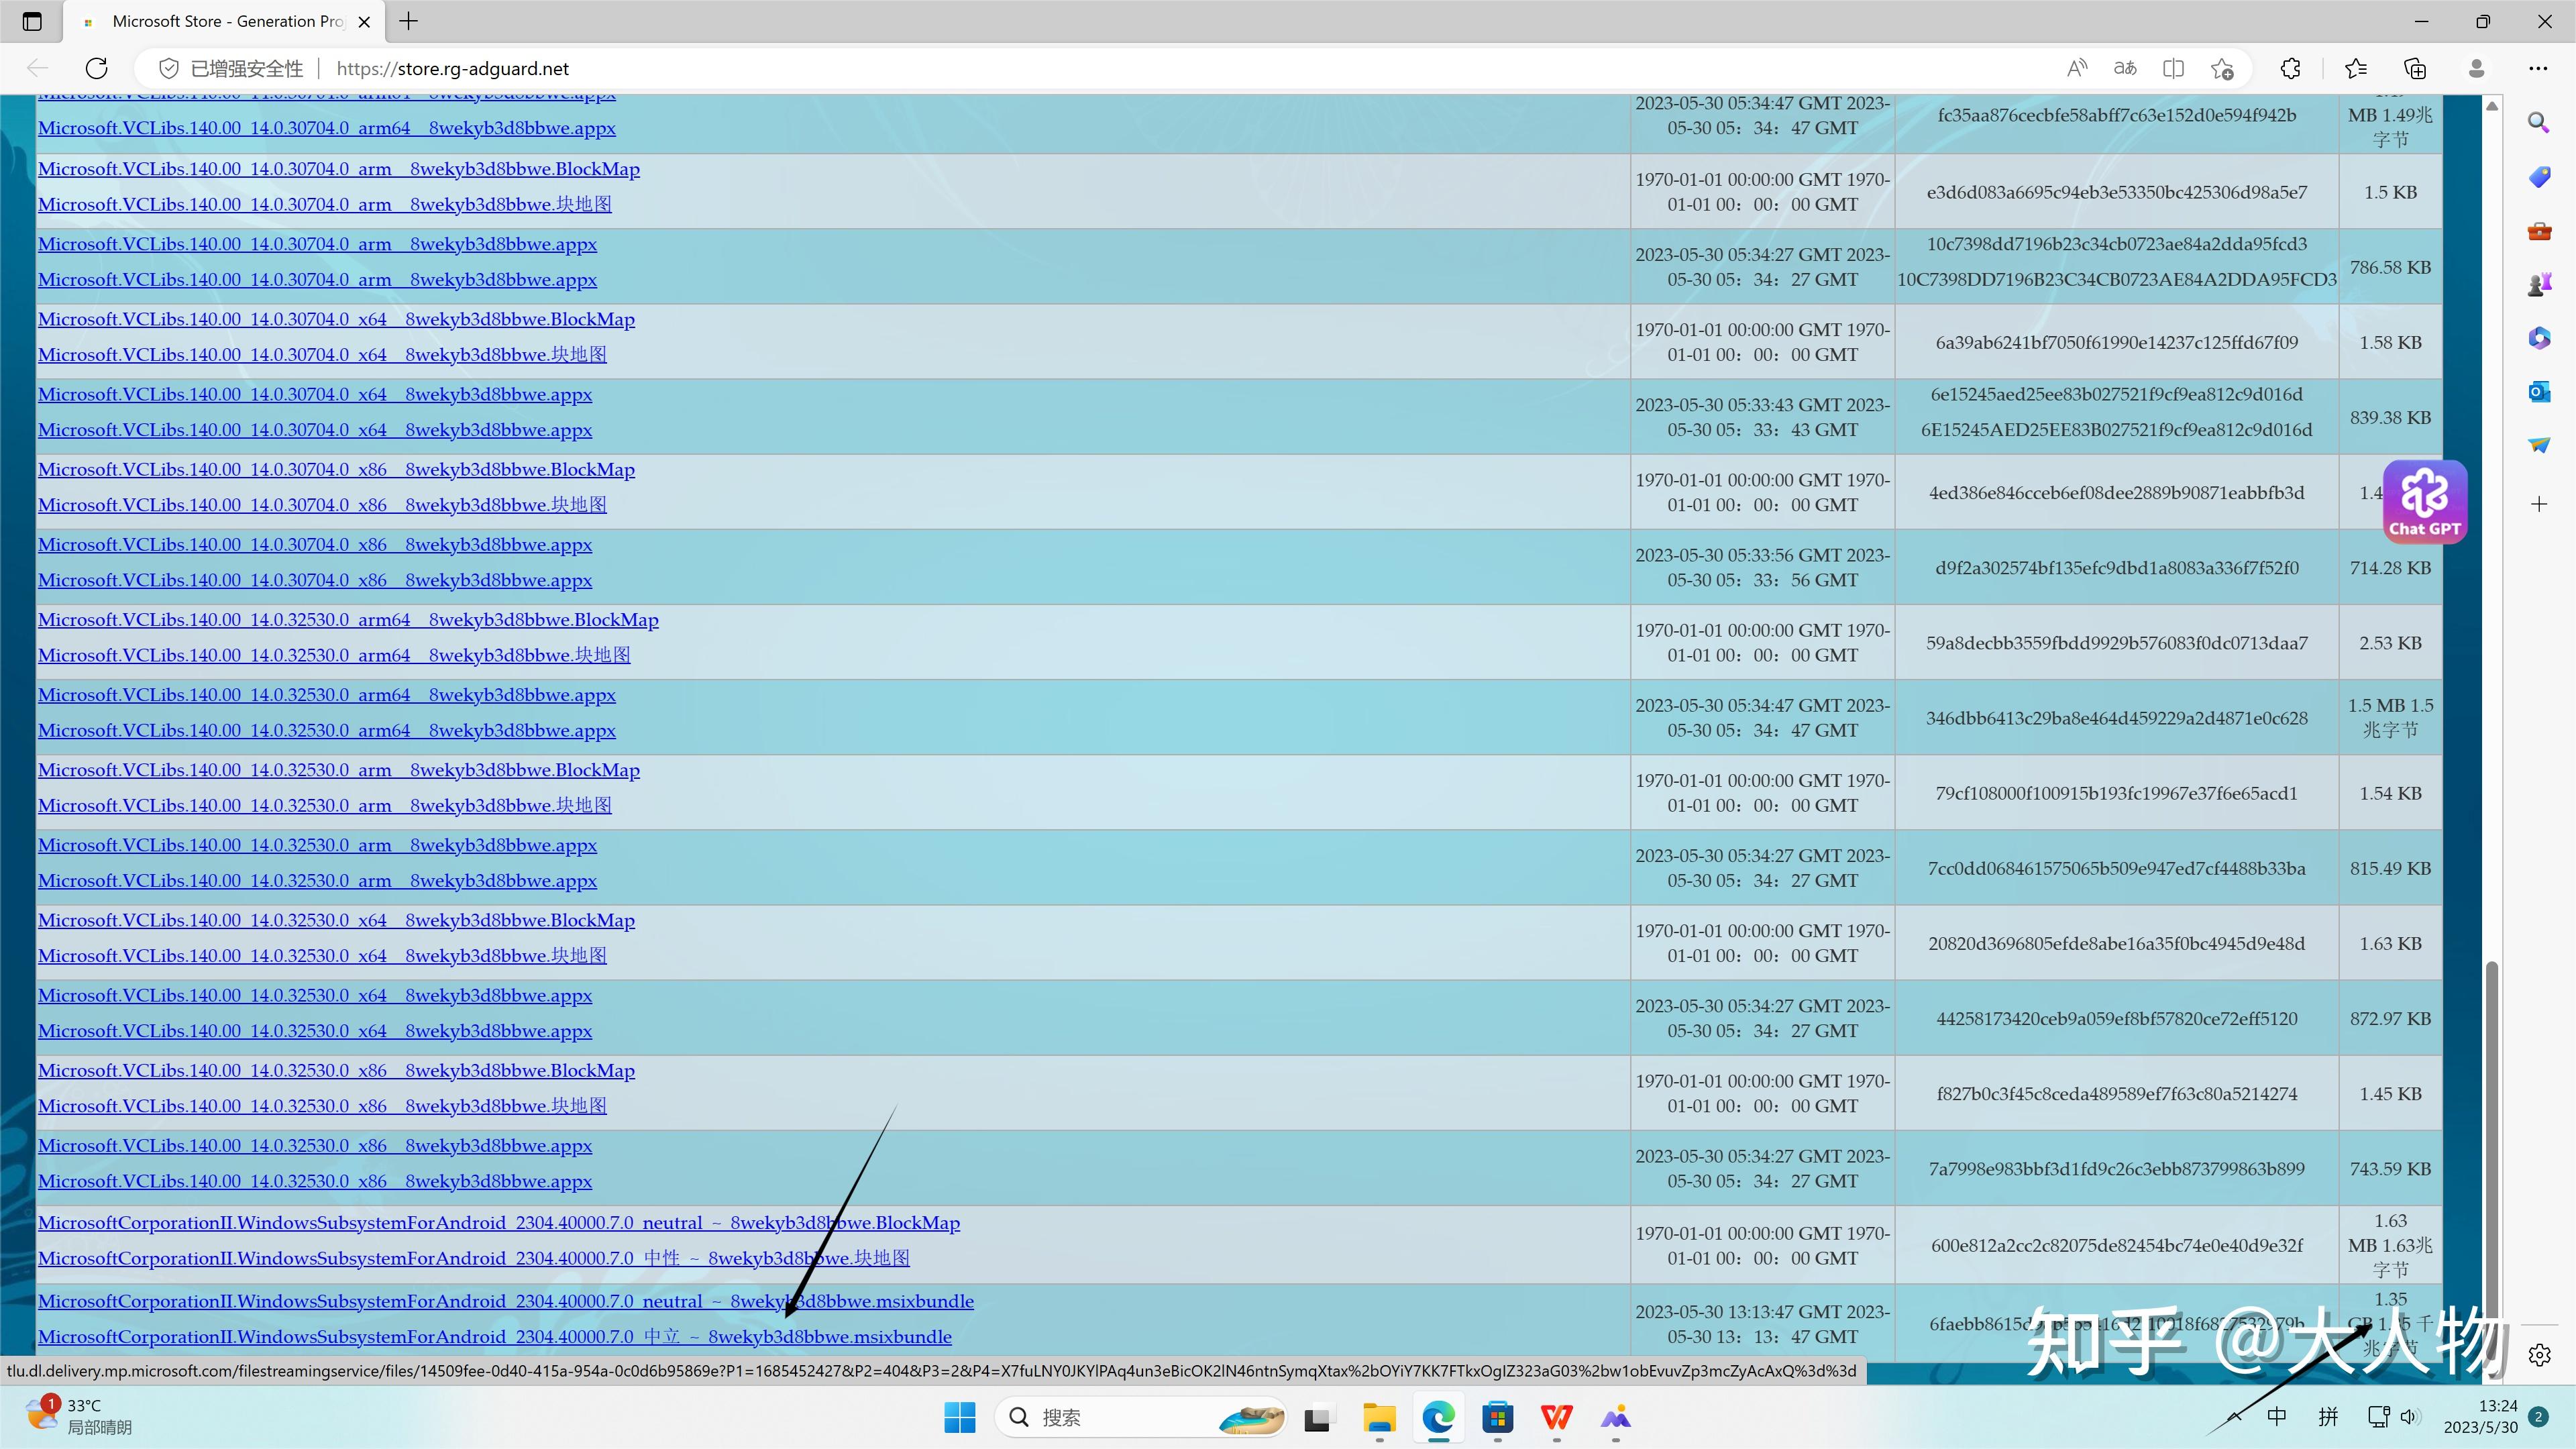Click the Chat GPT floating button
The image size is (2576, 1449).
tap(2425, 502)
